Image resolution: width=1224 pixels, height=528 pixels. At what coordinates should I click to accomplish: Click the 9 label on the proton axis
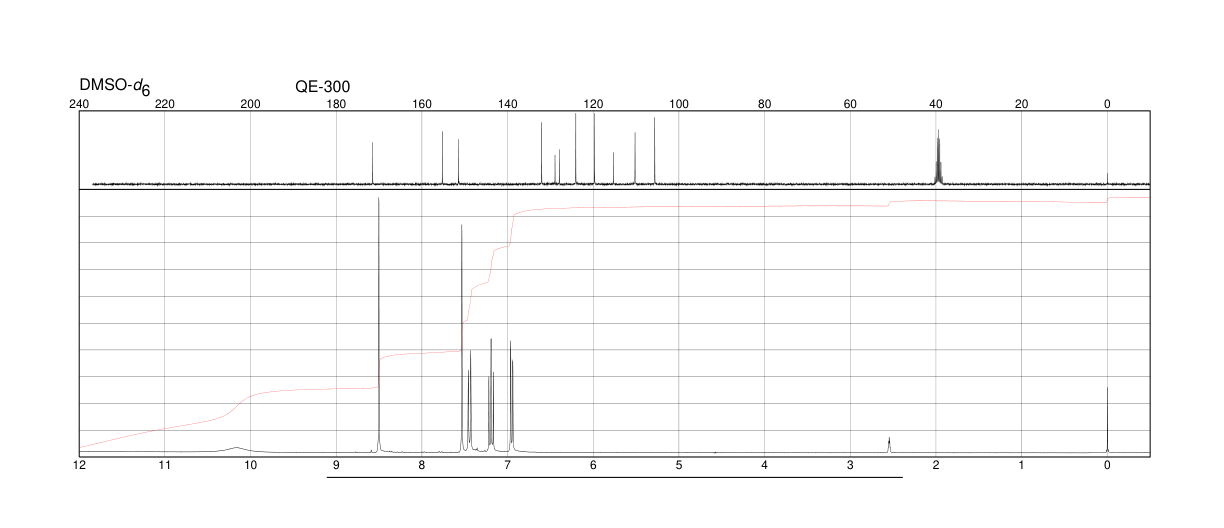[x=336, y=466]
